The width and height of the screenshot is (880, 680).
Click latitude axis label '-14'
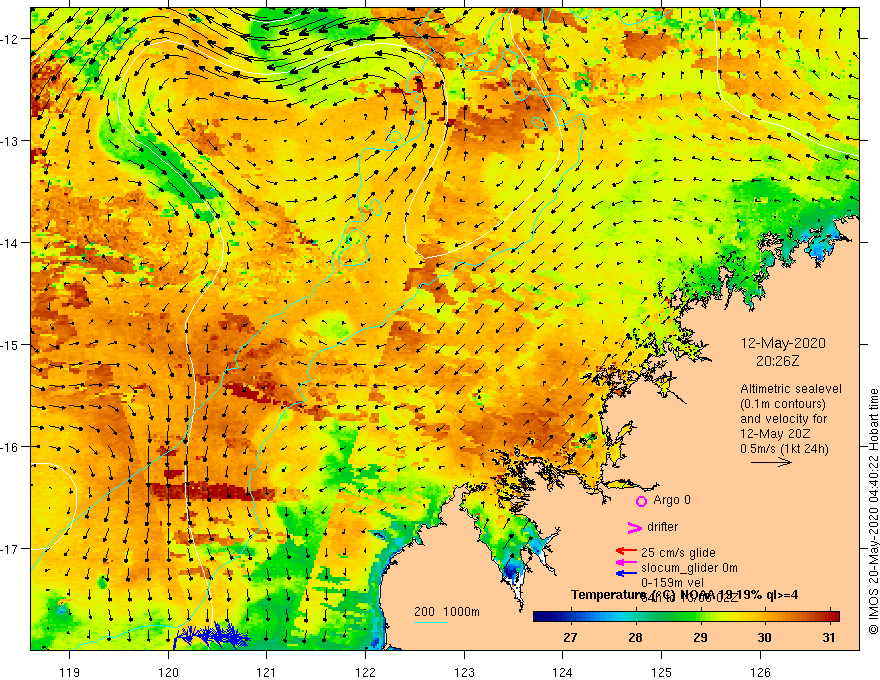coord(10,243)
